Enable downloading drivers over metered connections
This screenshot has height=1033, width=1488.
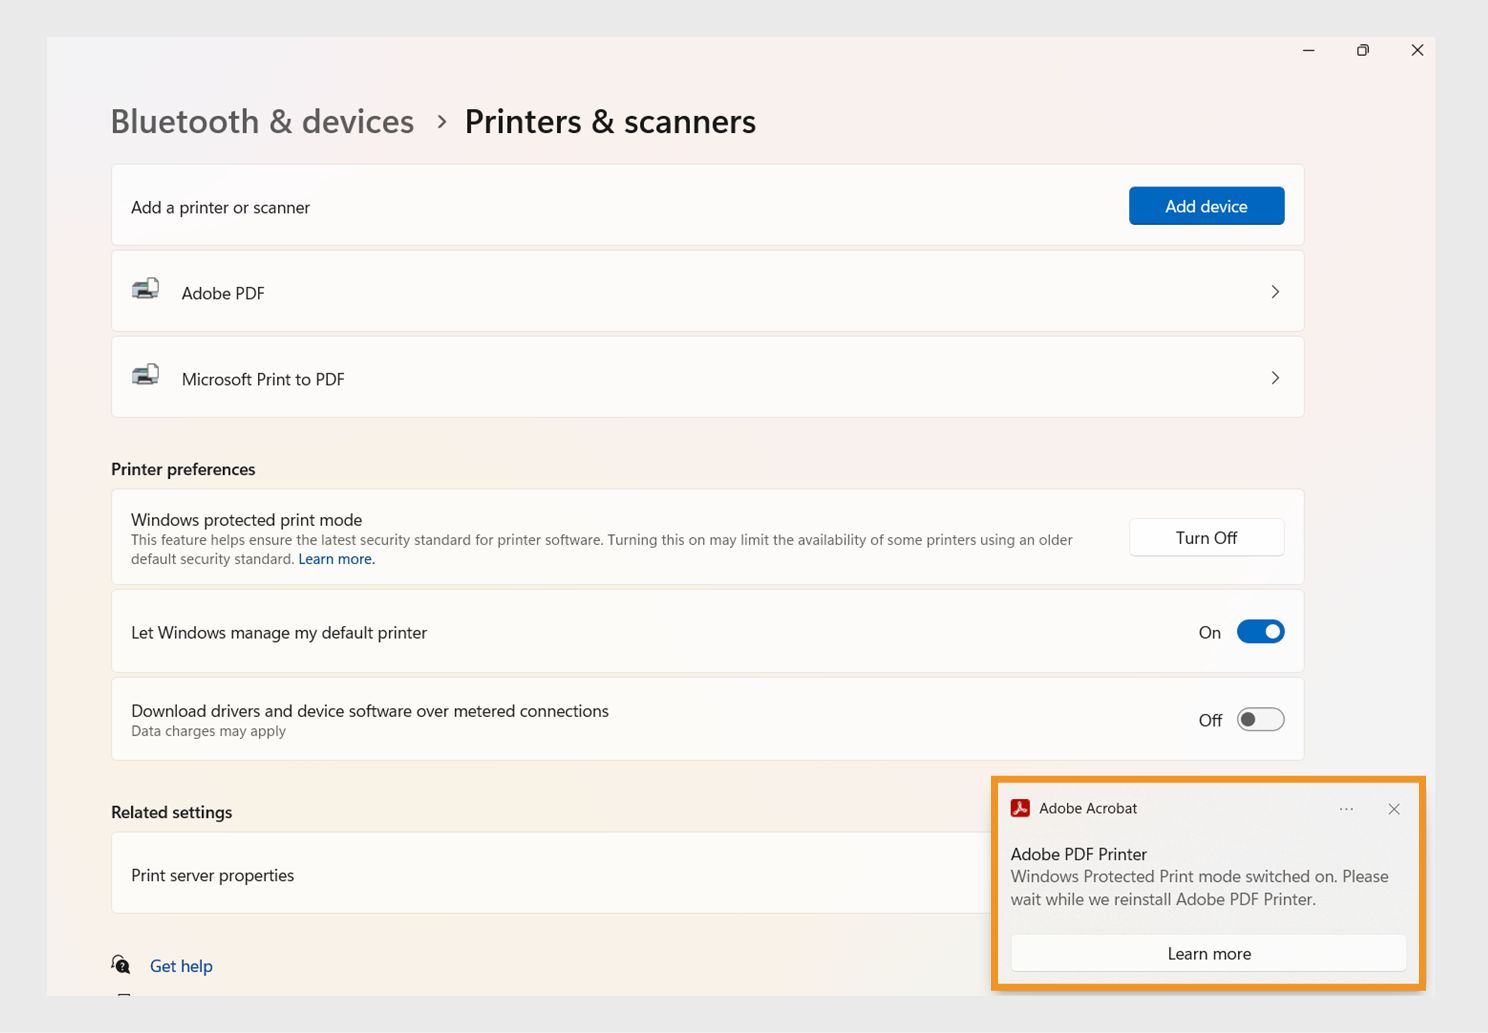click(1261, 719)
